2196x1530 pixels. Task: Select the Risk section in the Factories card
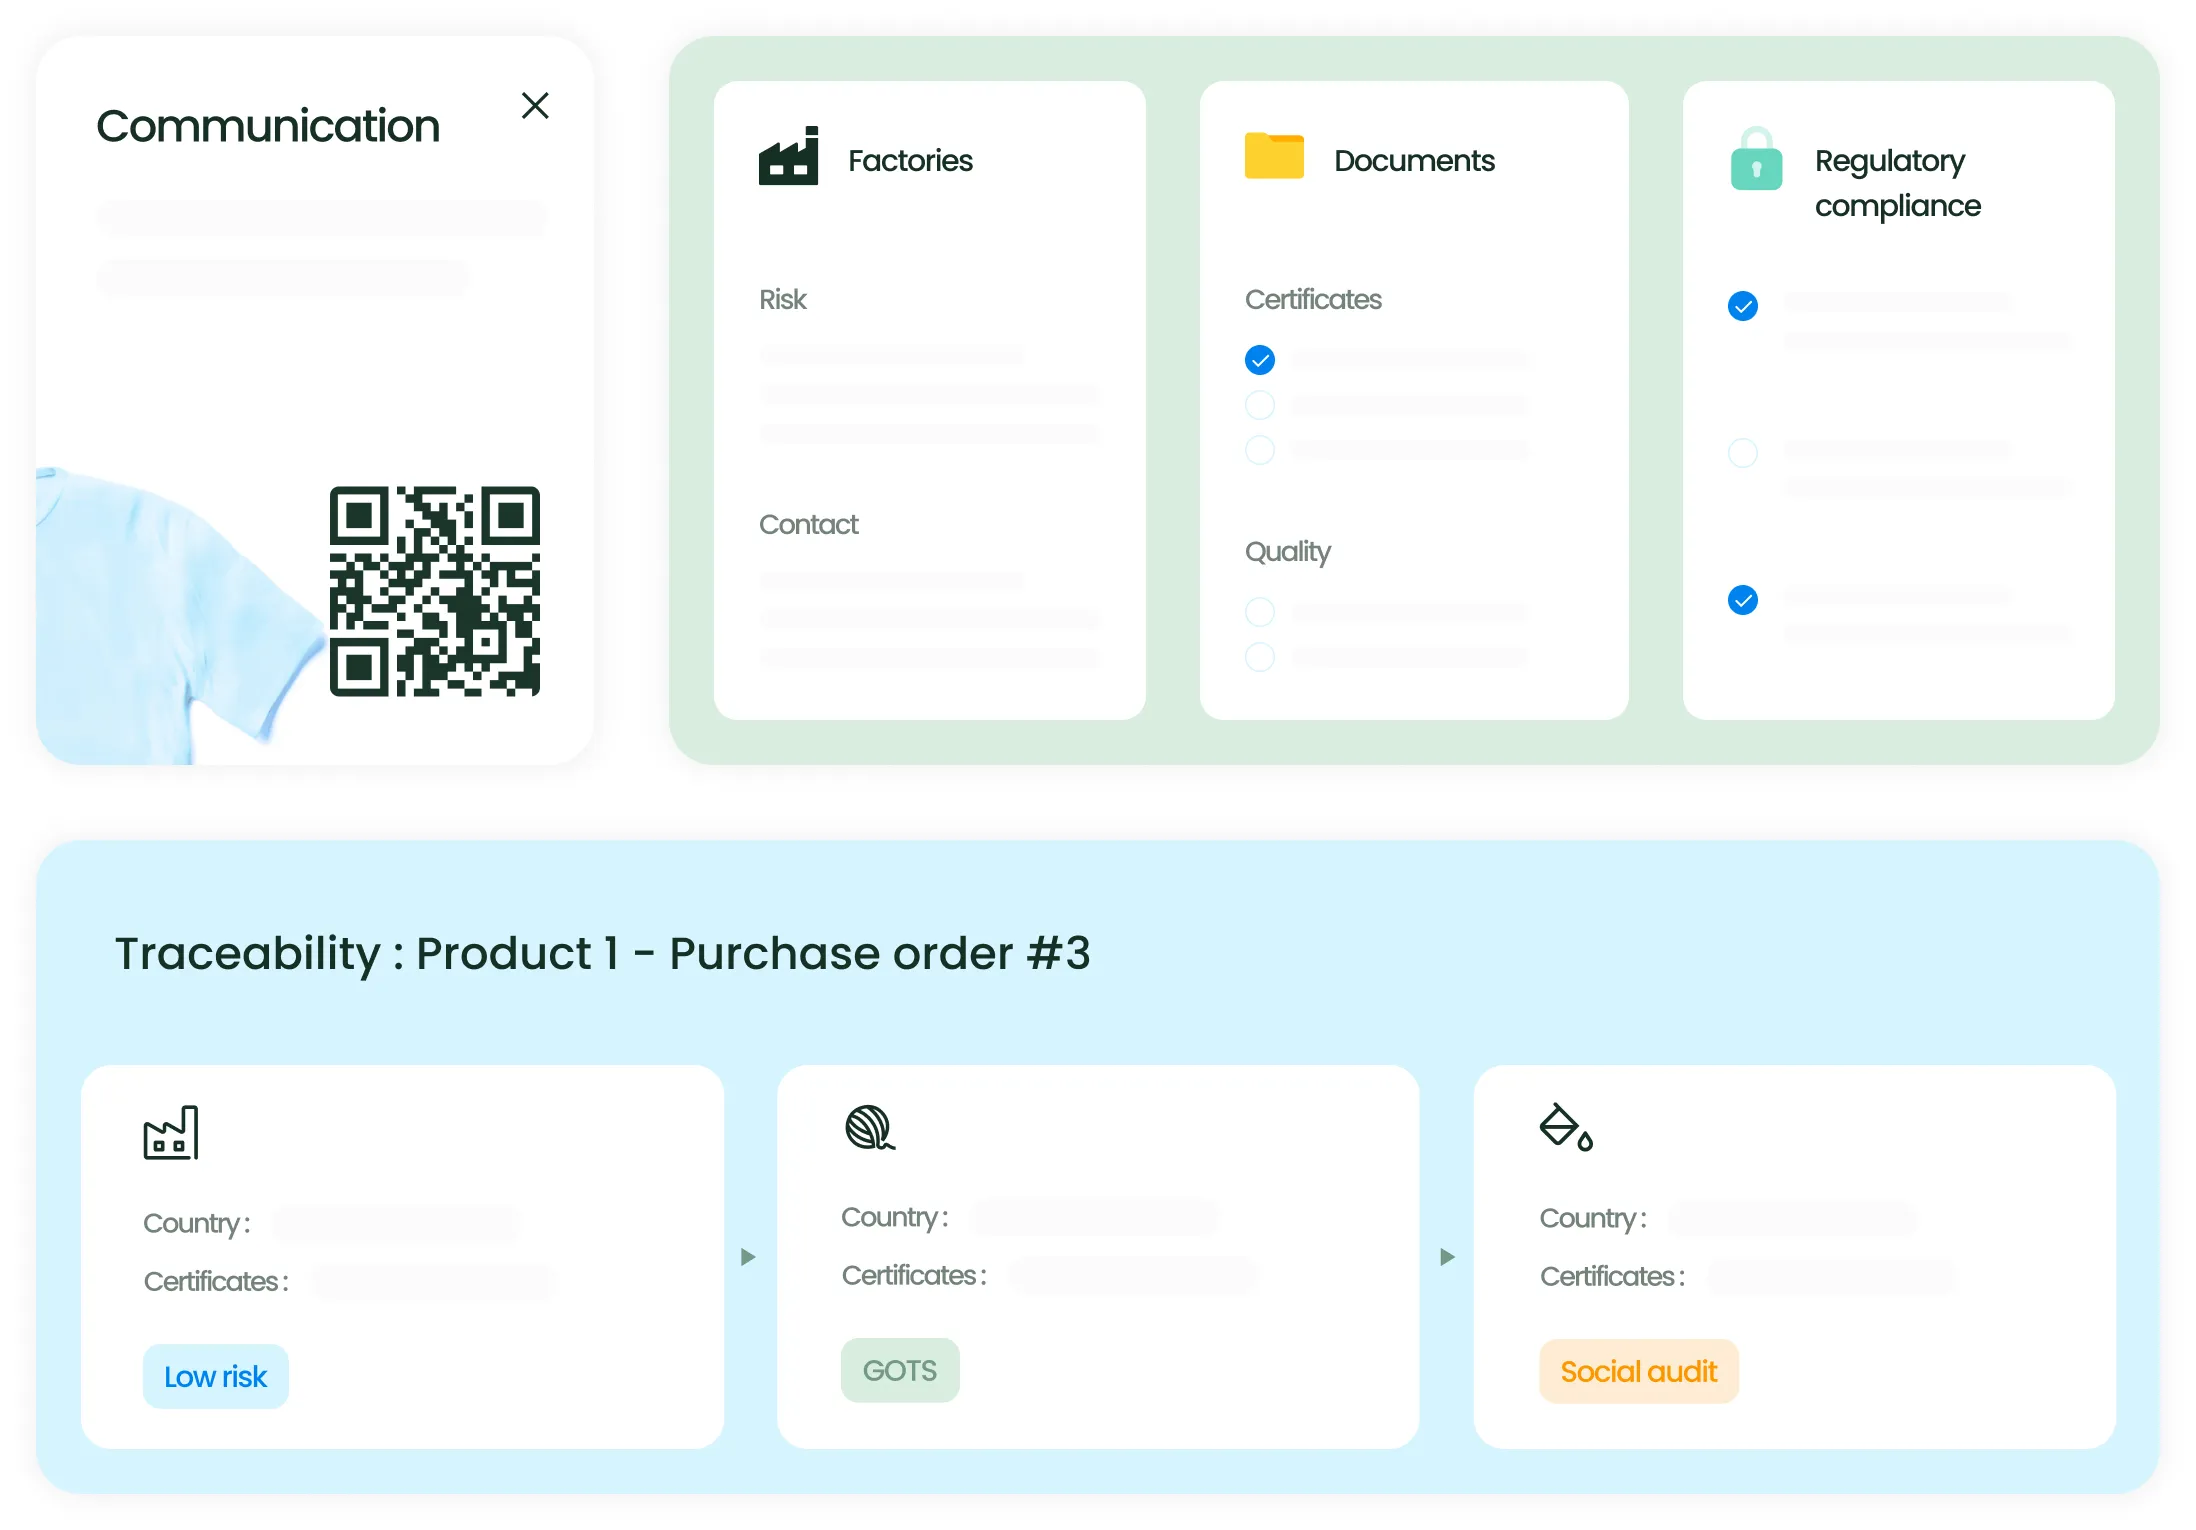click(783, 299)
